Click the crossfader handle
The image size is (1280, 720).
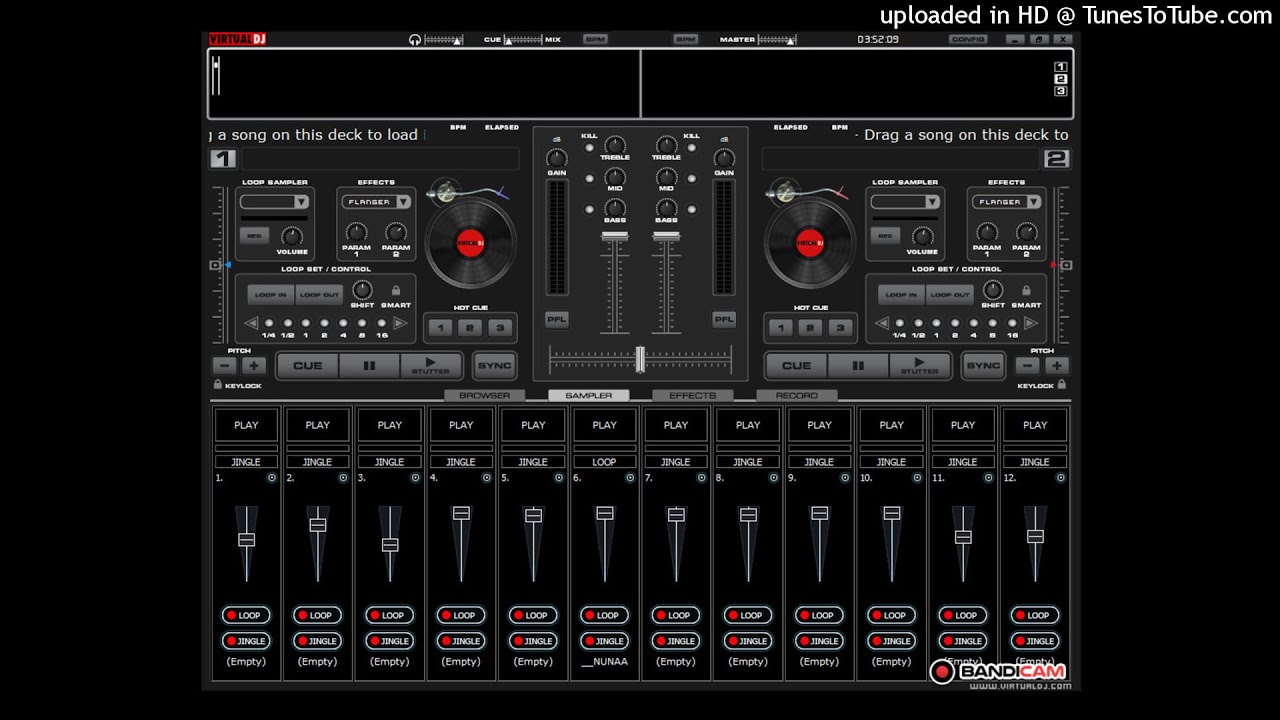coord(640,360)
